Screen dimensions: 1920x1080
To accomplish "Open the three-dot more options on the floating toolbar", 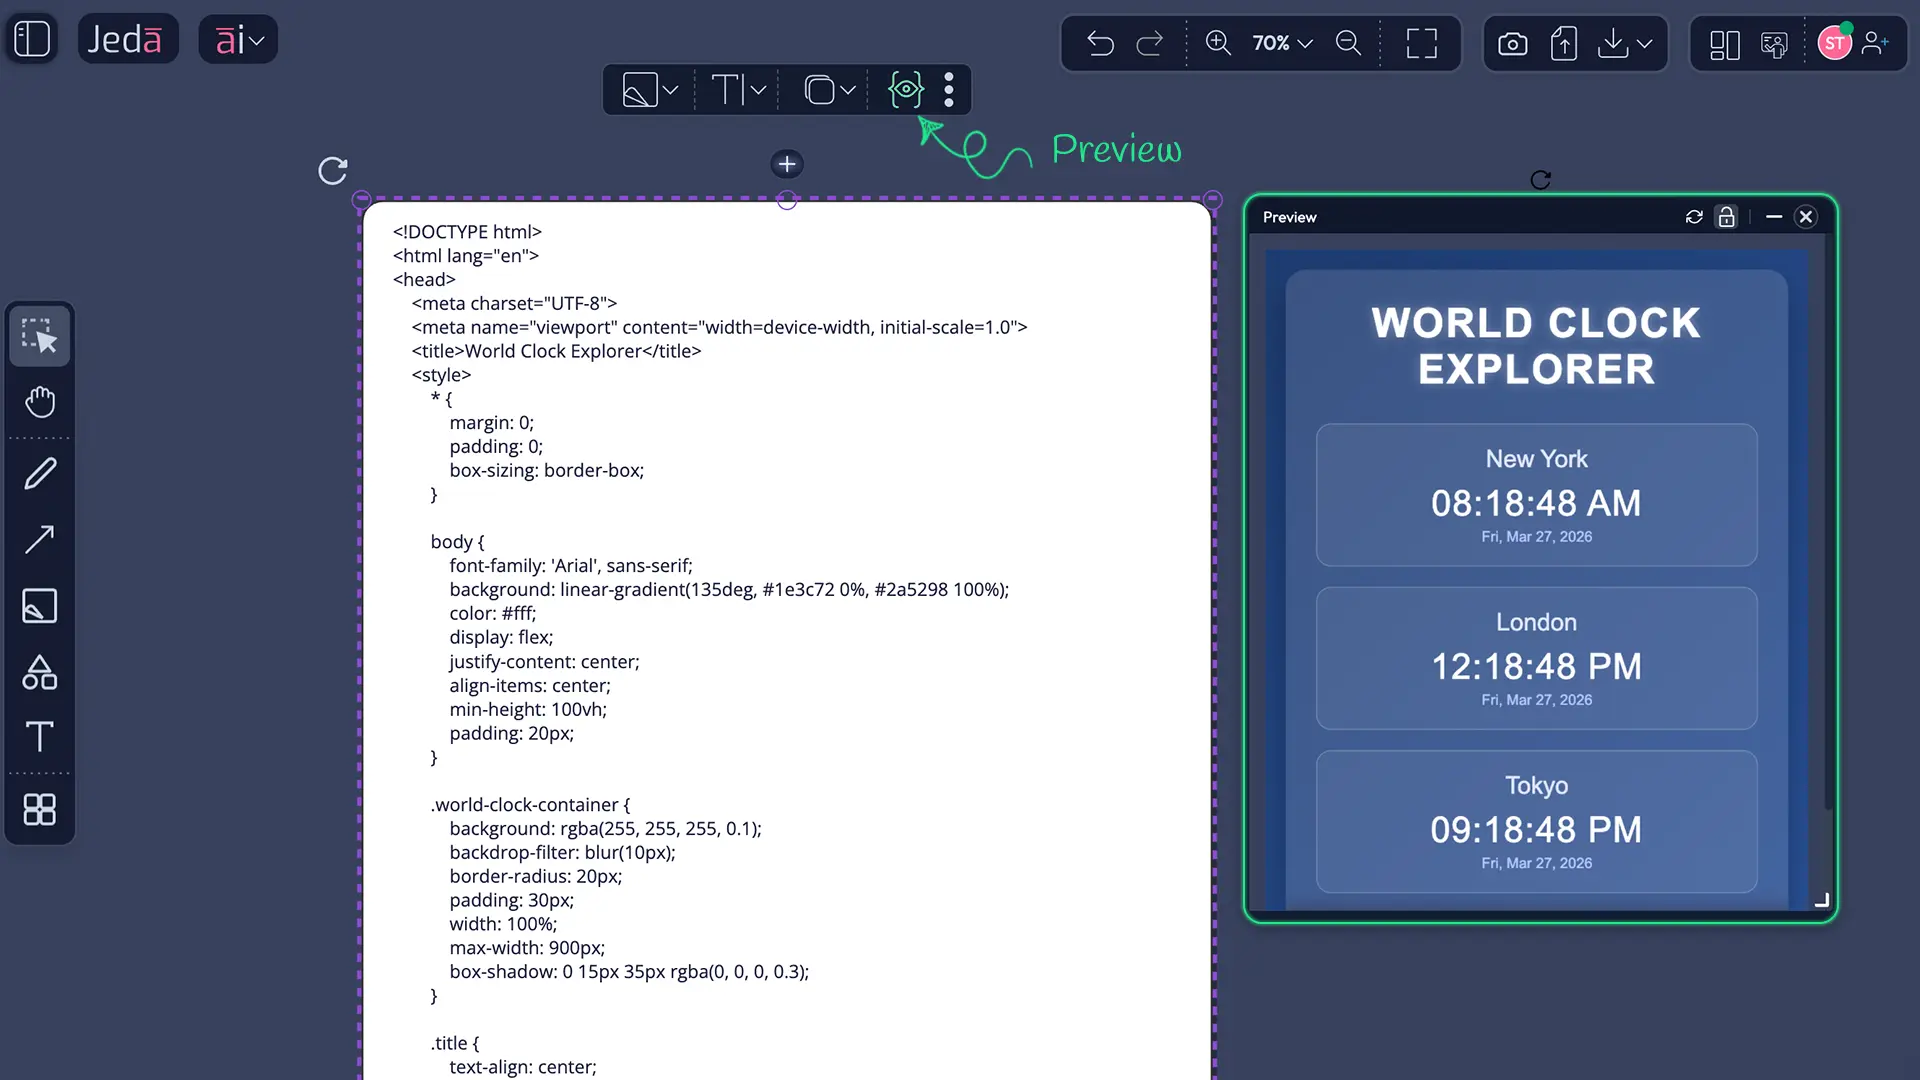I will [948, 89].
